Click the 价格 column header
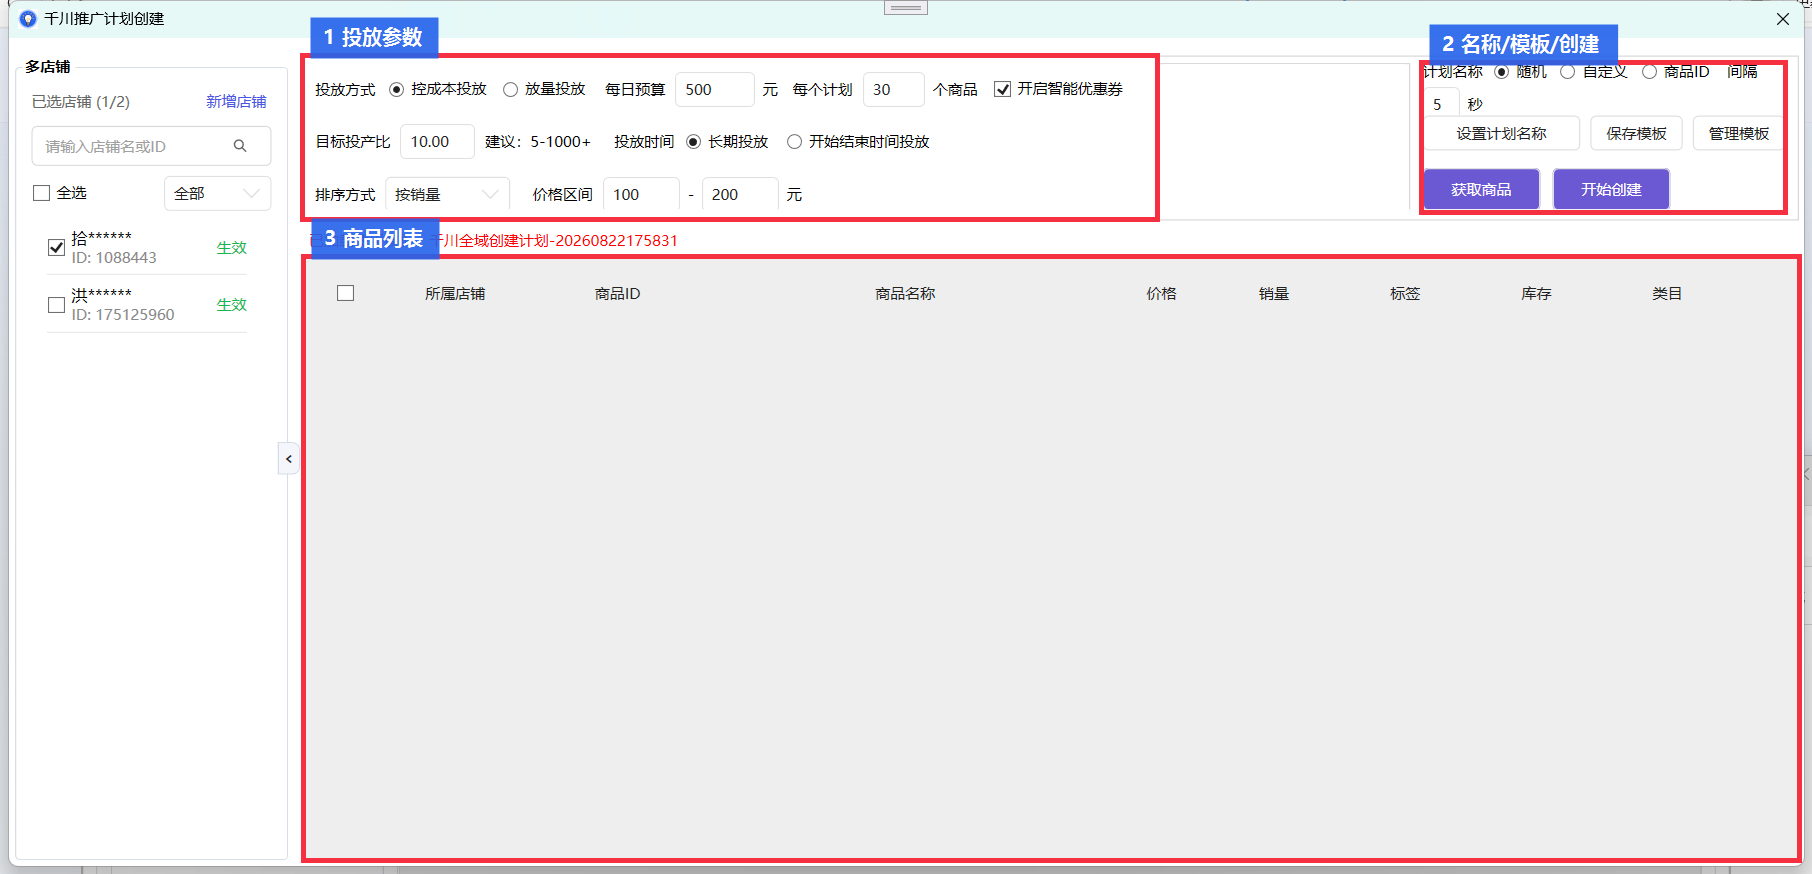This screenshot has width=1812, height=874. (1161, 294)
